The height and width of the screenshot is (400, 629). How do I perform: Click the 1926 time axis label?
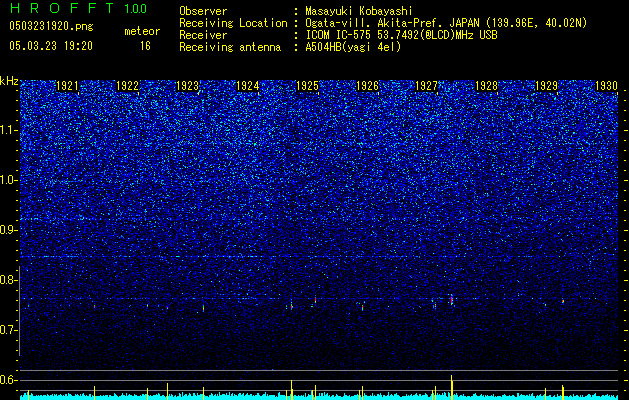(x=367, y=85)
